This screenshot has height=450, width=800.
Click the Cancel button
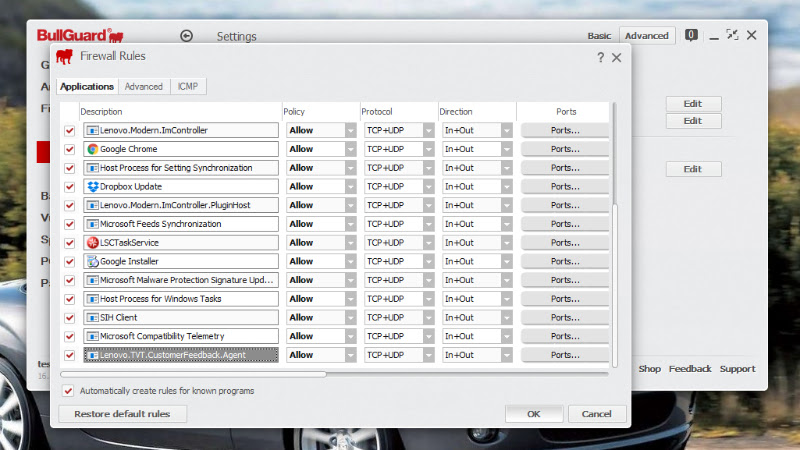click(x=596, y=414)
